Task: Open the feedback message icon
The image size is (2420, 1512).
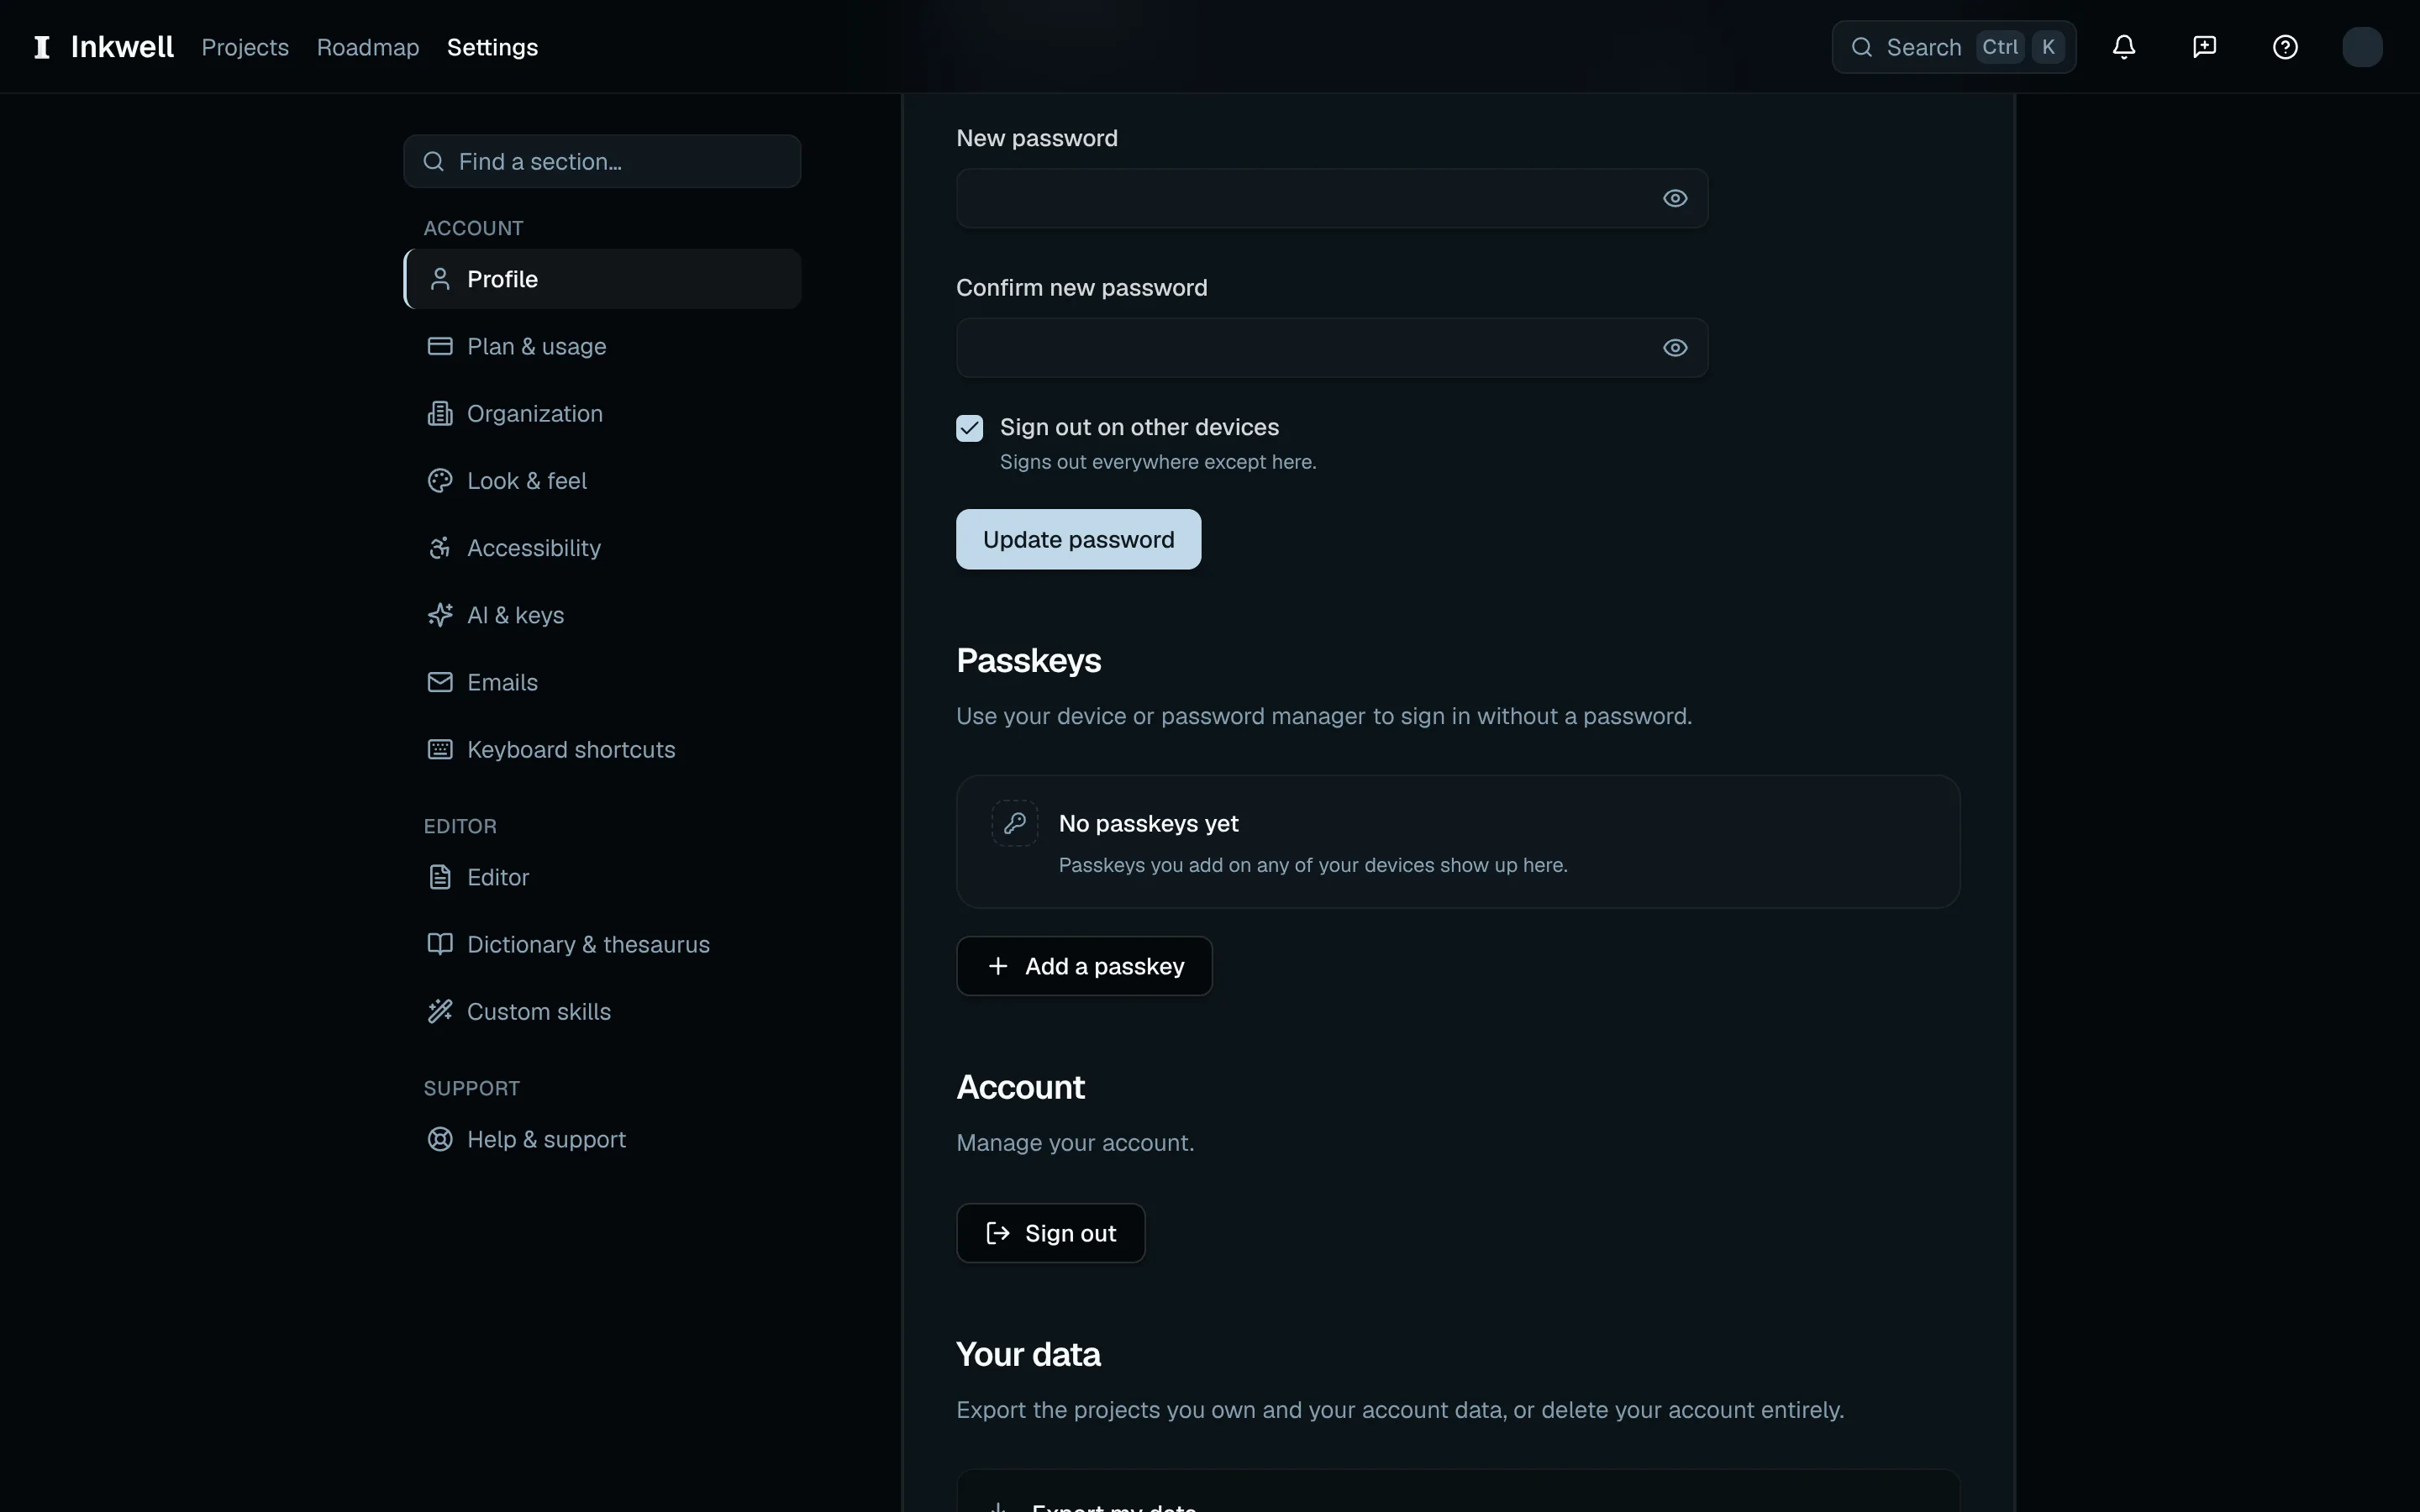Action: 2204,47
